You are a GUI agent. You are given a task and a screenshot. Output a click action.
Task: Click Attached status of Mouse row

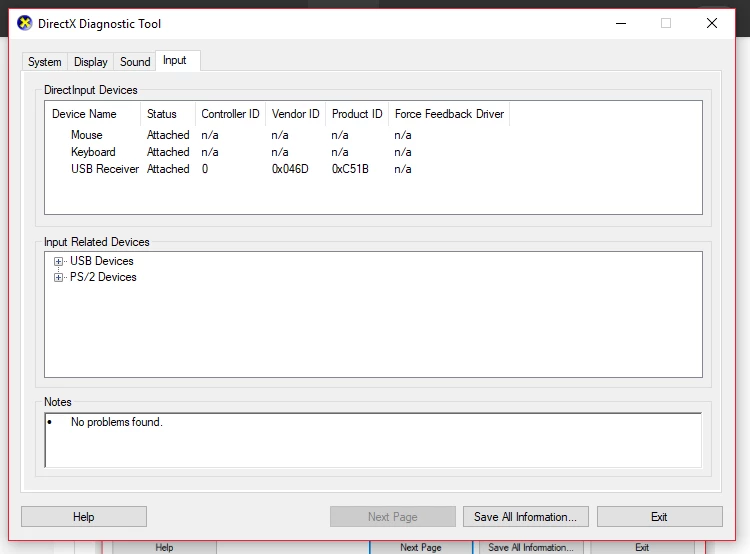pos(168,135)
